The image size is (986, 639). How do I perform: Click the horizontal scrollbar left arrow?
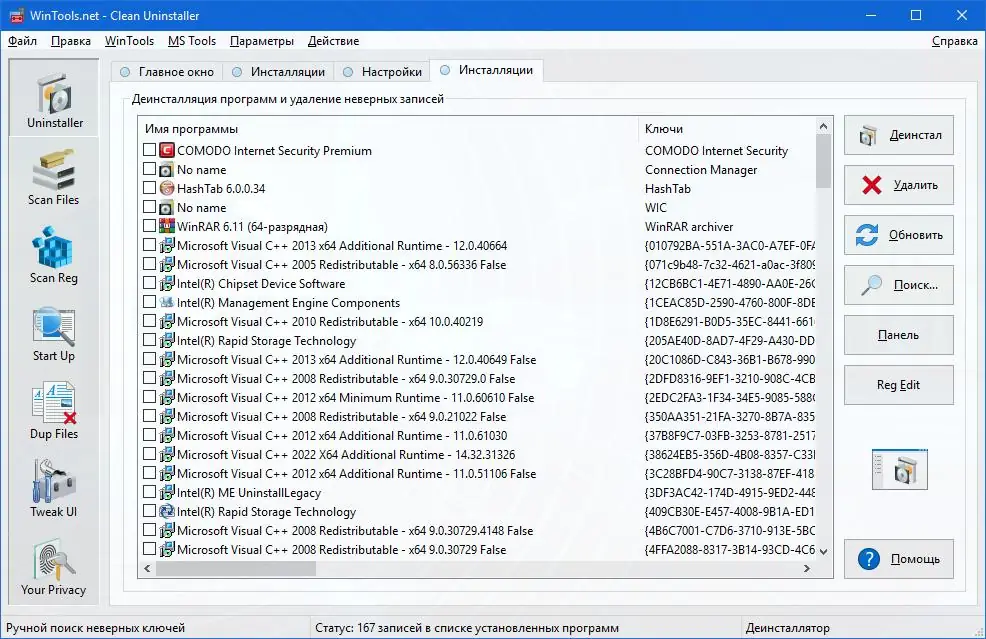147,568
